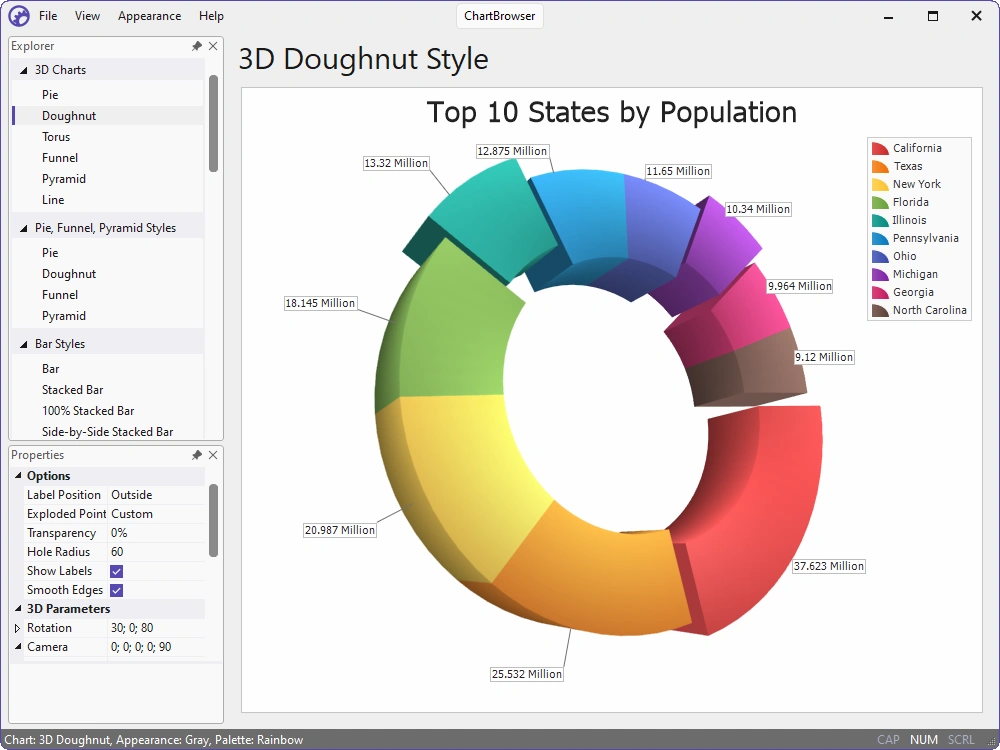The width and height of the screenshot is (1000, 750).
Task: Click the Properties panel scrollbar thumb
Action: (x=214, y=520)
